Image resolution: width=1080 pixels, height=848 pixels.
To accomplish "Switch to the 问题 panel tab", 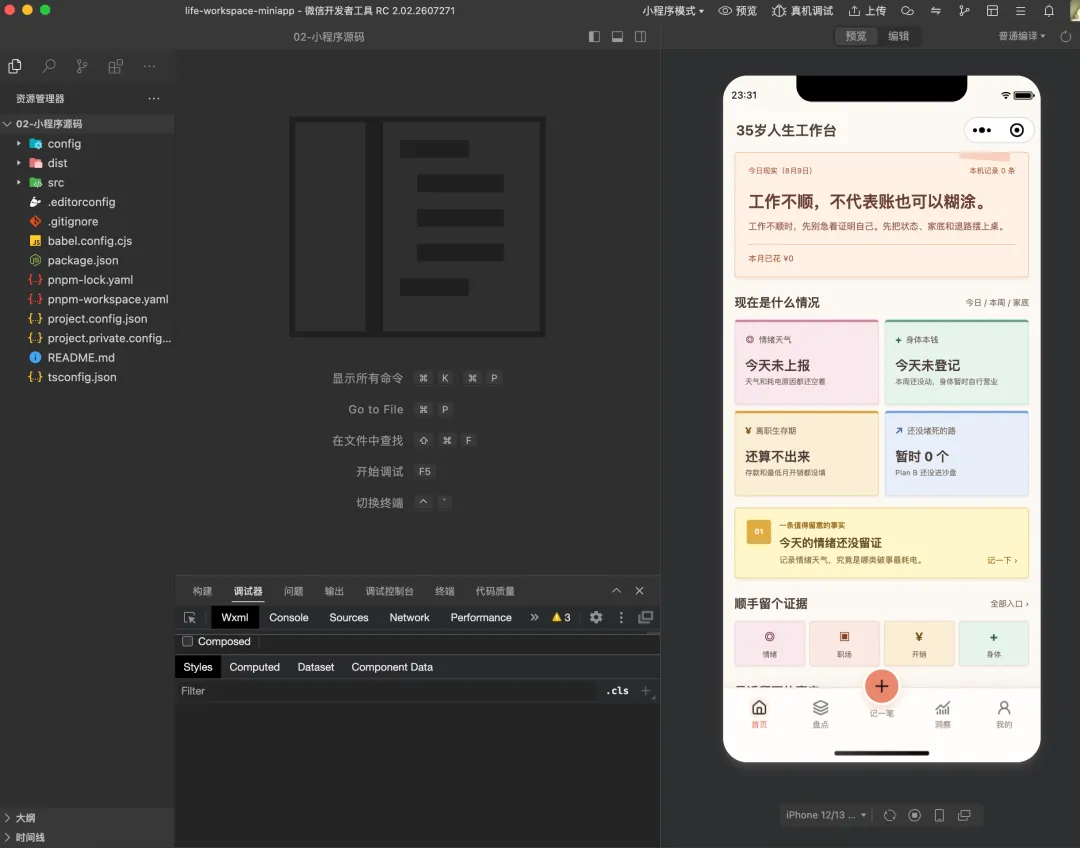I will pyautogui.click(x=293, y=591).
